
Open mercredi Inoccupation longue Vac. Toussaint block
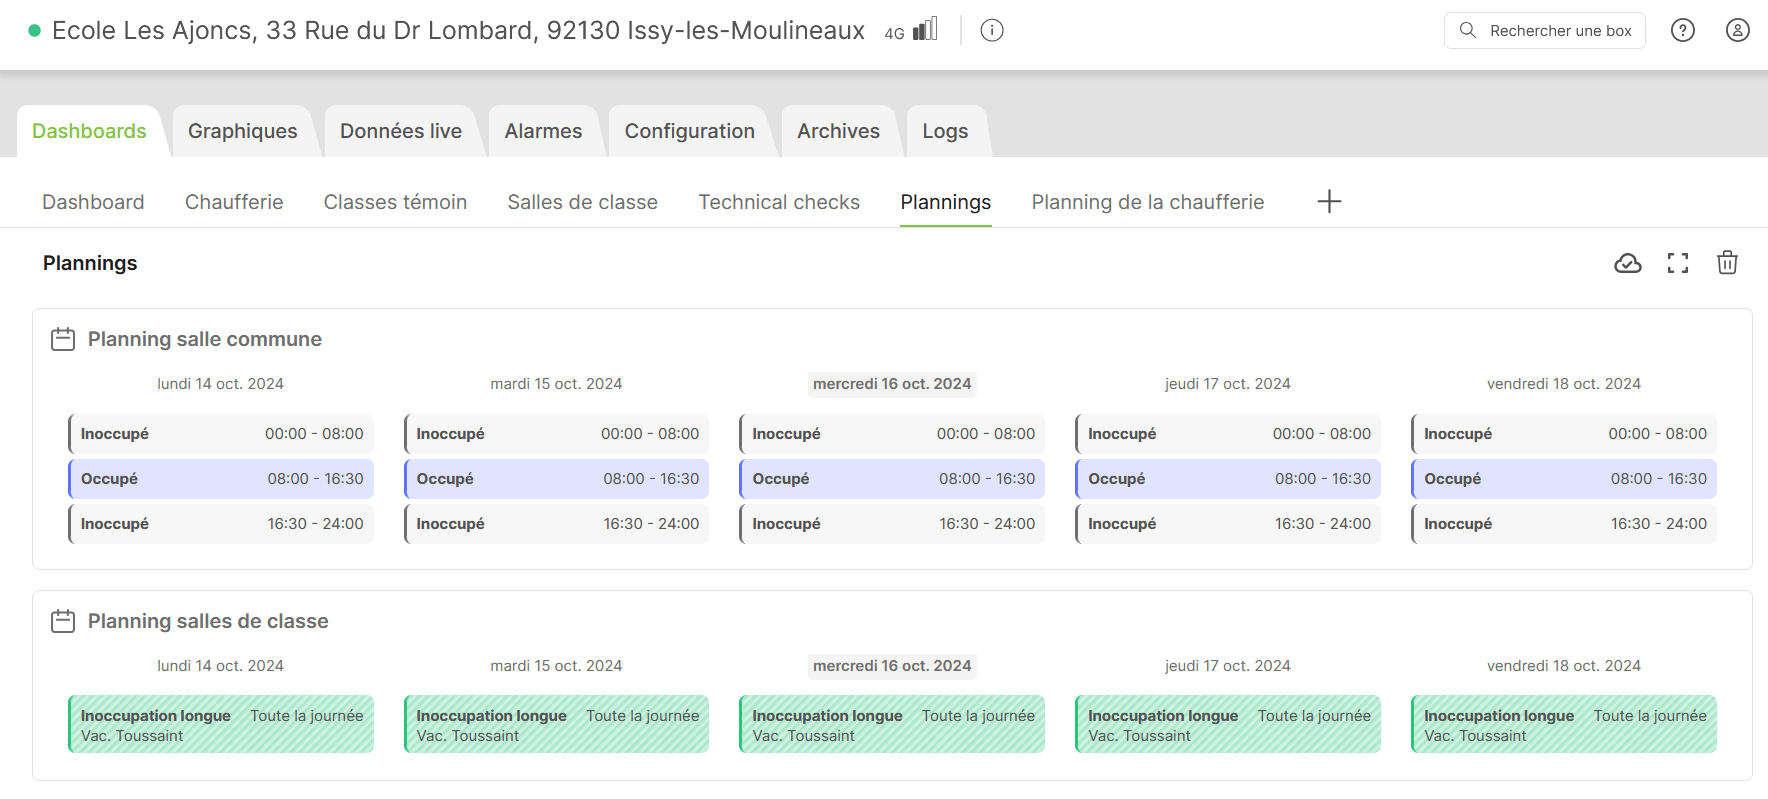(892, 724)
